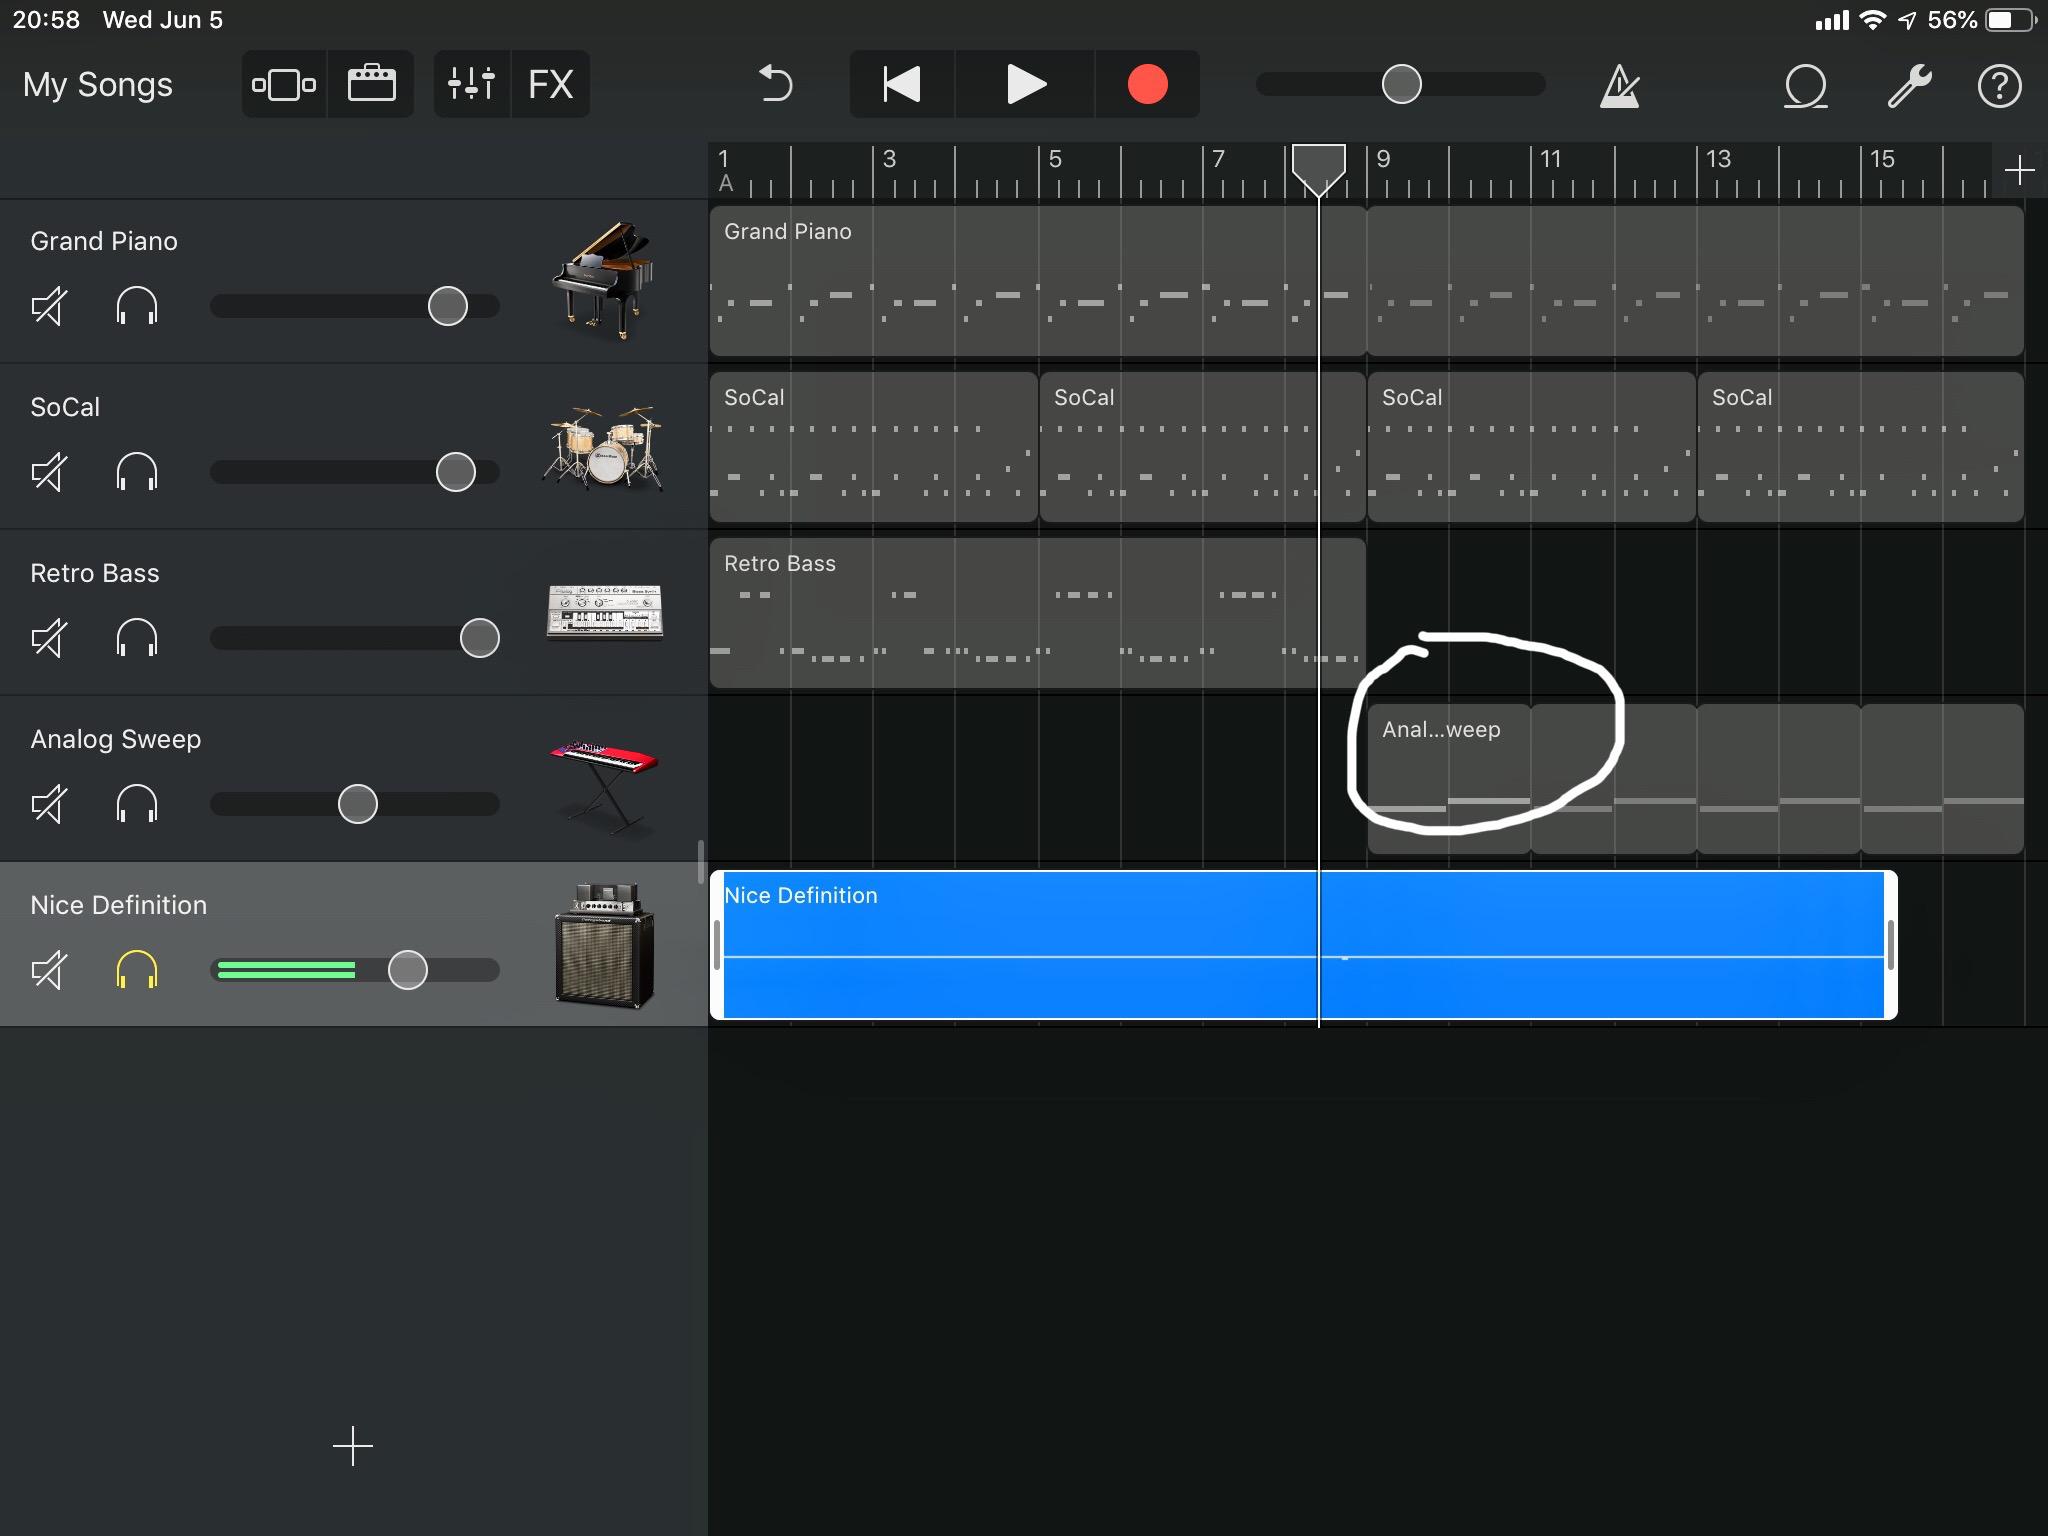The width and height of the screenshot is (2048, 1536).
Task: Open the Help question mark icon
Action: [2000, 85]
